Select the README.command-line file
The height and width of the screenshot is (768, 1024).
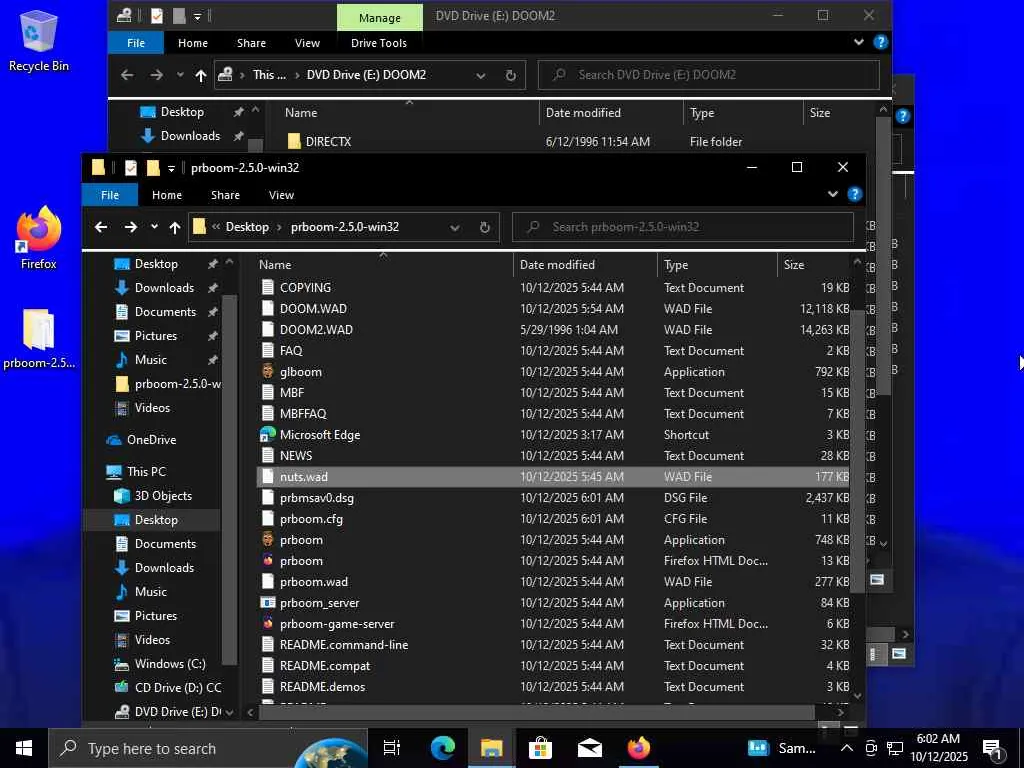click(x=552, y=645)
